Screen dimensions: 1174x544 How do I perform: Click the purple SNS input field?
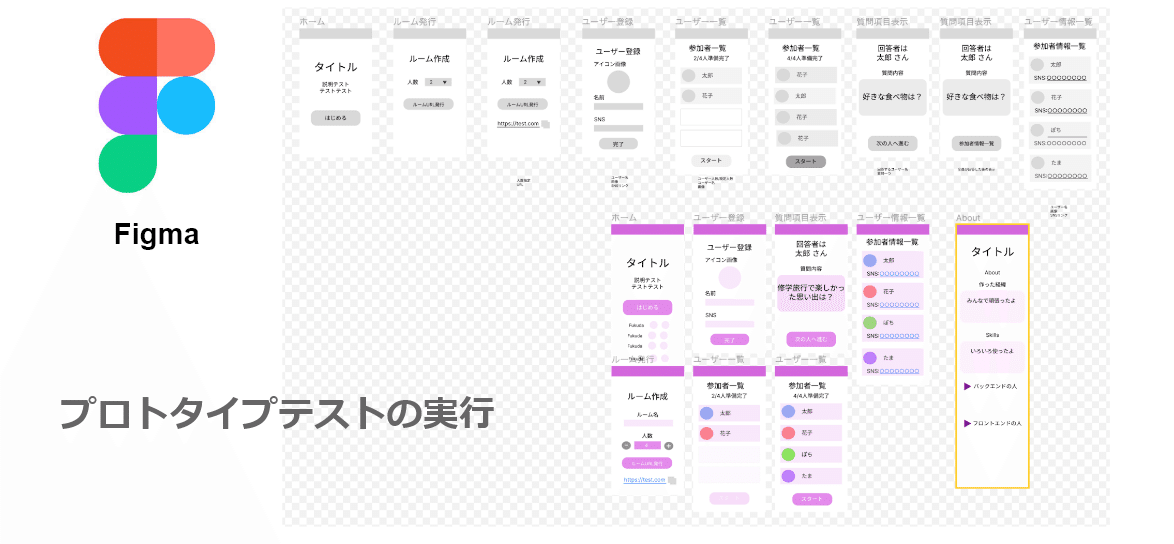(729, 324)
